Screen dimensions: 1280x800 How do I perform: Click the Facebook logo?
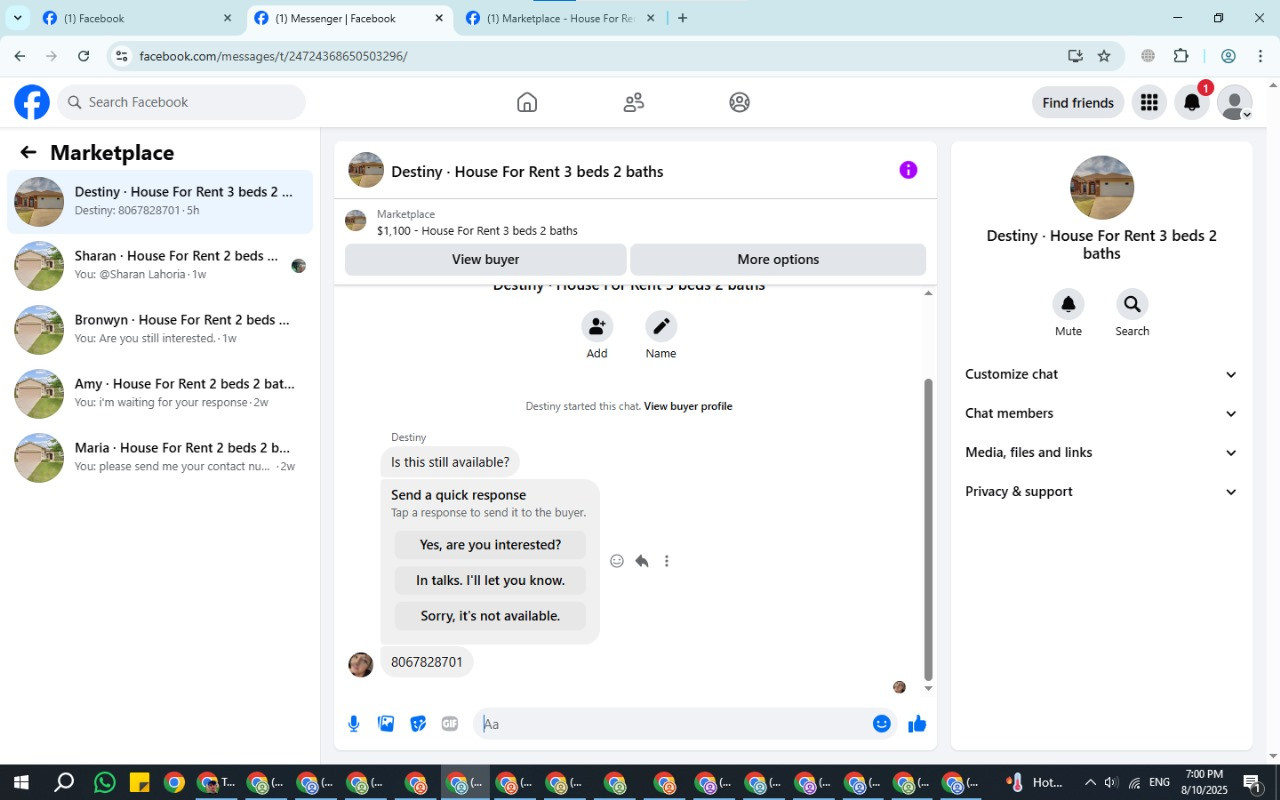[x=32, y=102]
